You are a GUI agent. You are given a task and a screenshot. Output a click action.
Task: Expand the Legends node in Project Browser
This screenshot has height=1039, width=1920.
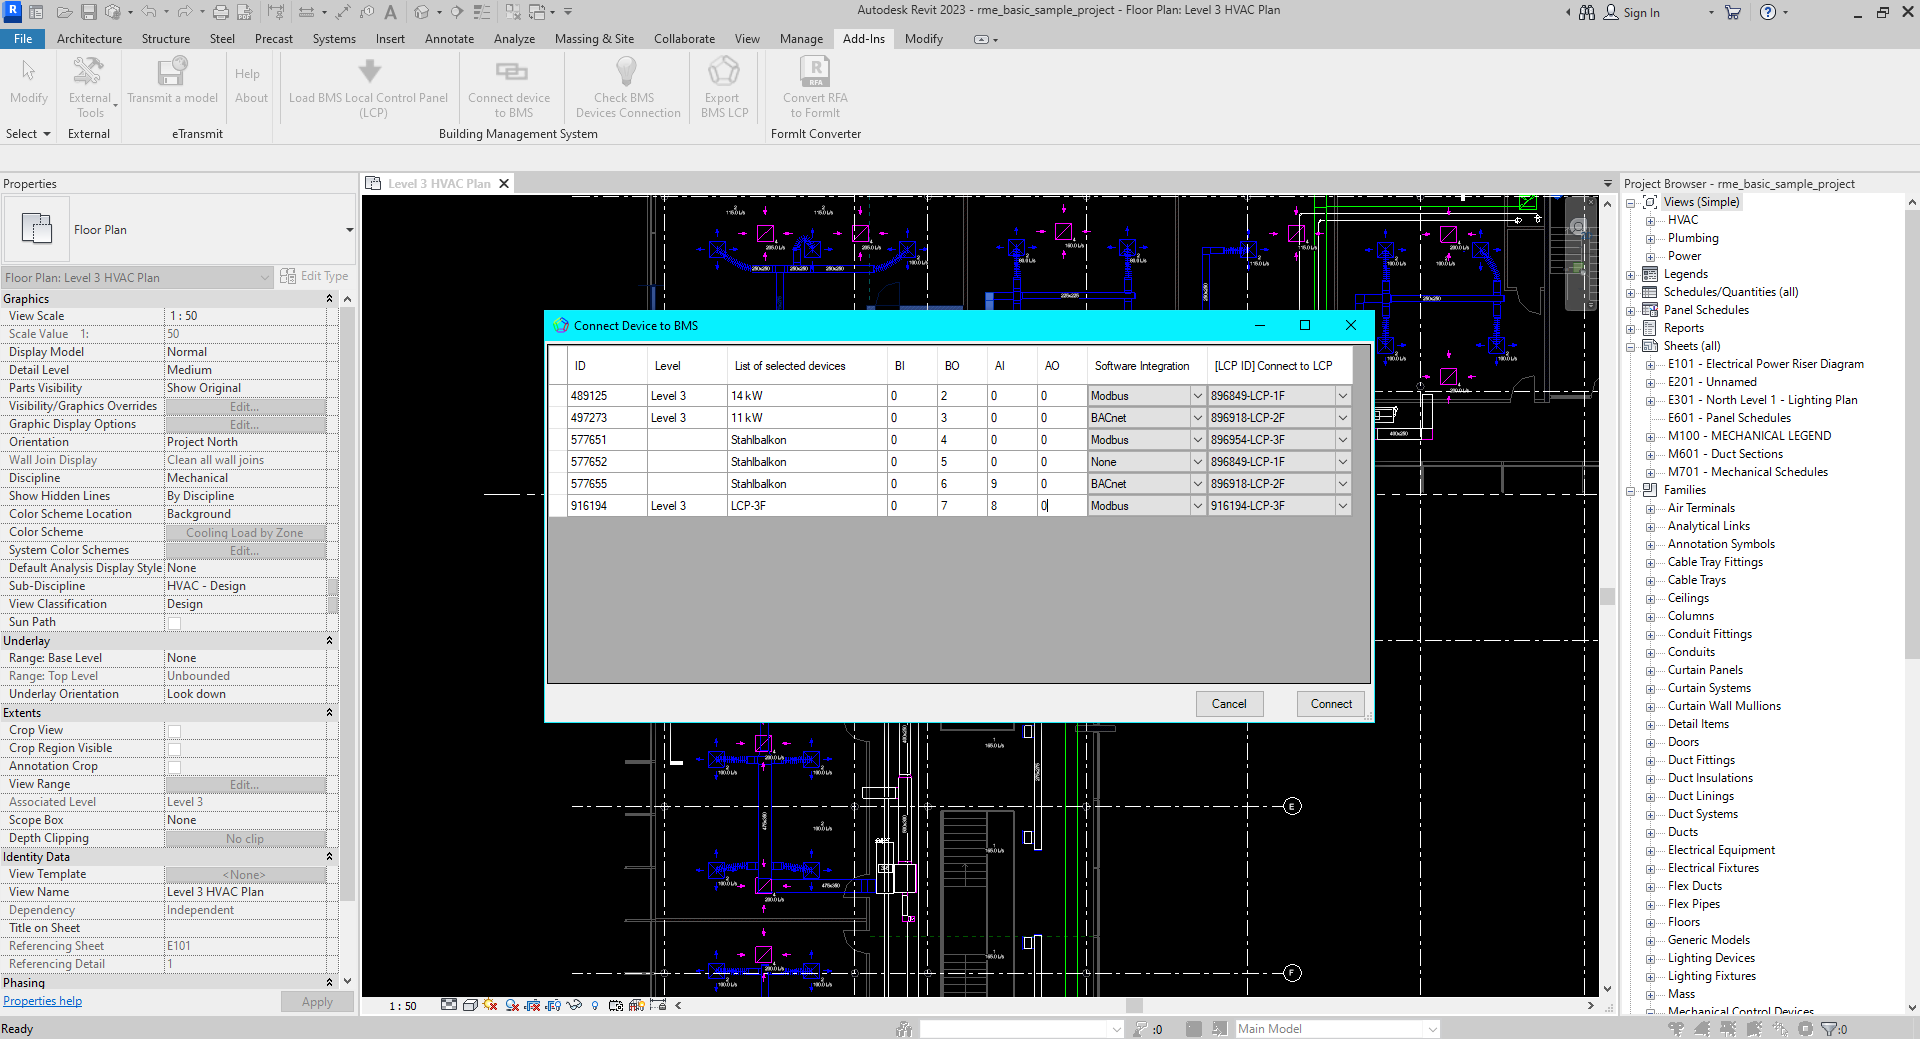[1631, 275]
